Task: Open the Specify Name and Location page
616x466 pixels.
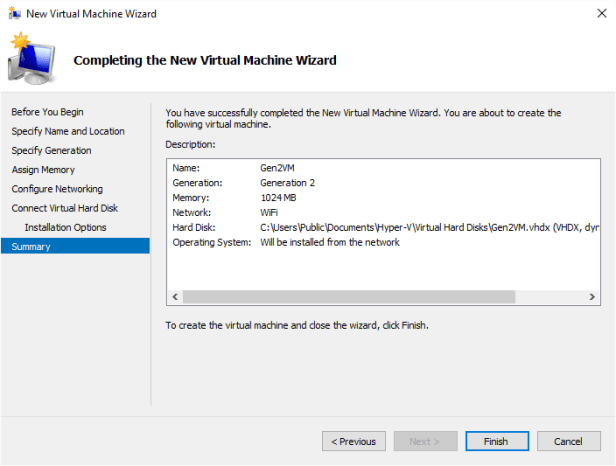Action: click(68, 131)
